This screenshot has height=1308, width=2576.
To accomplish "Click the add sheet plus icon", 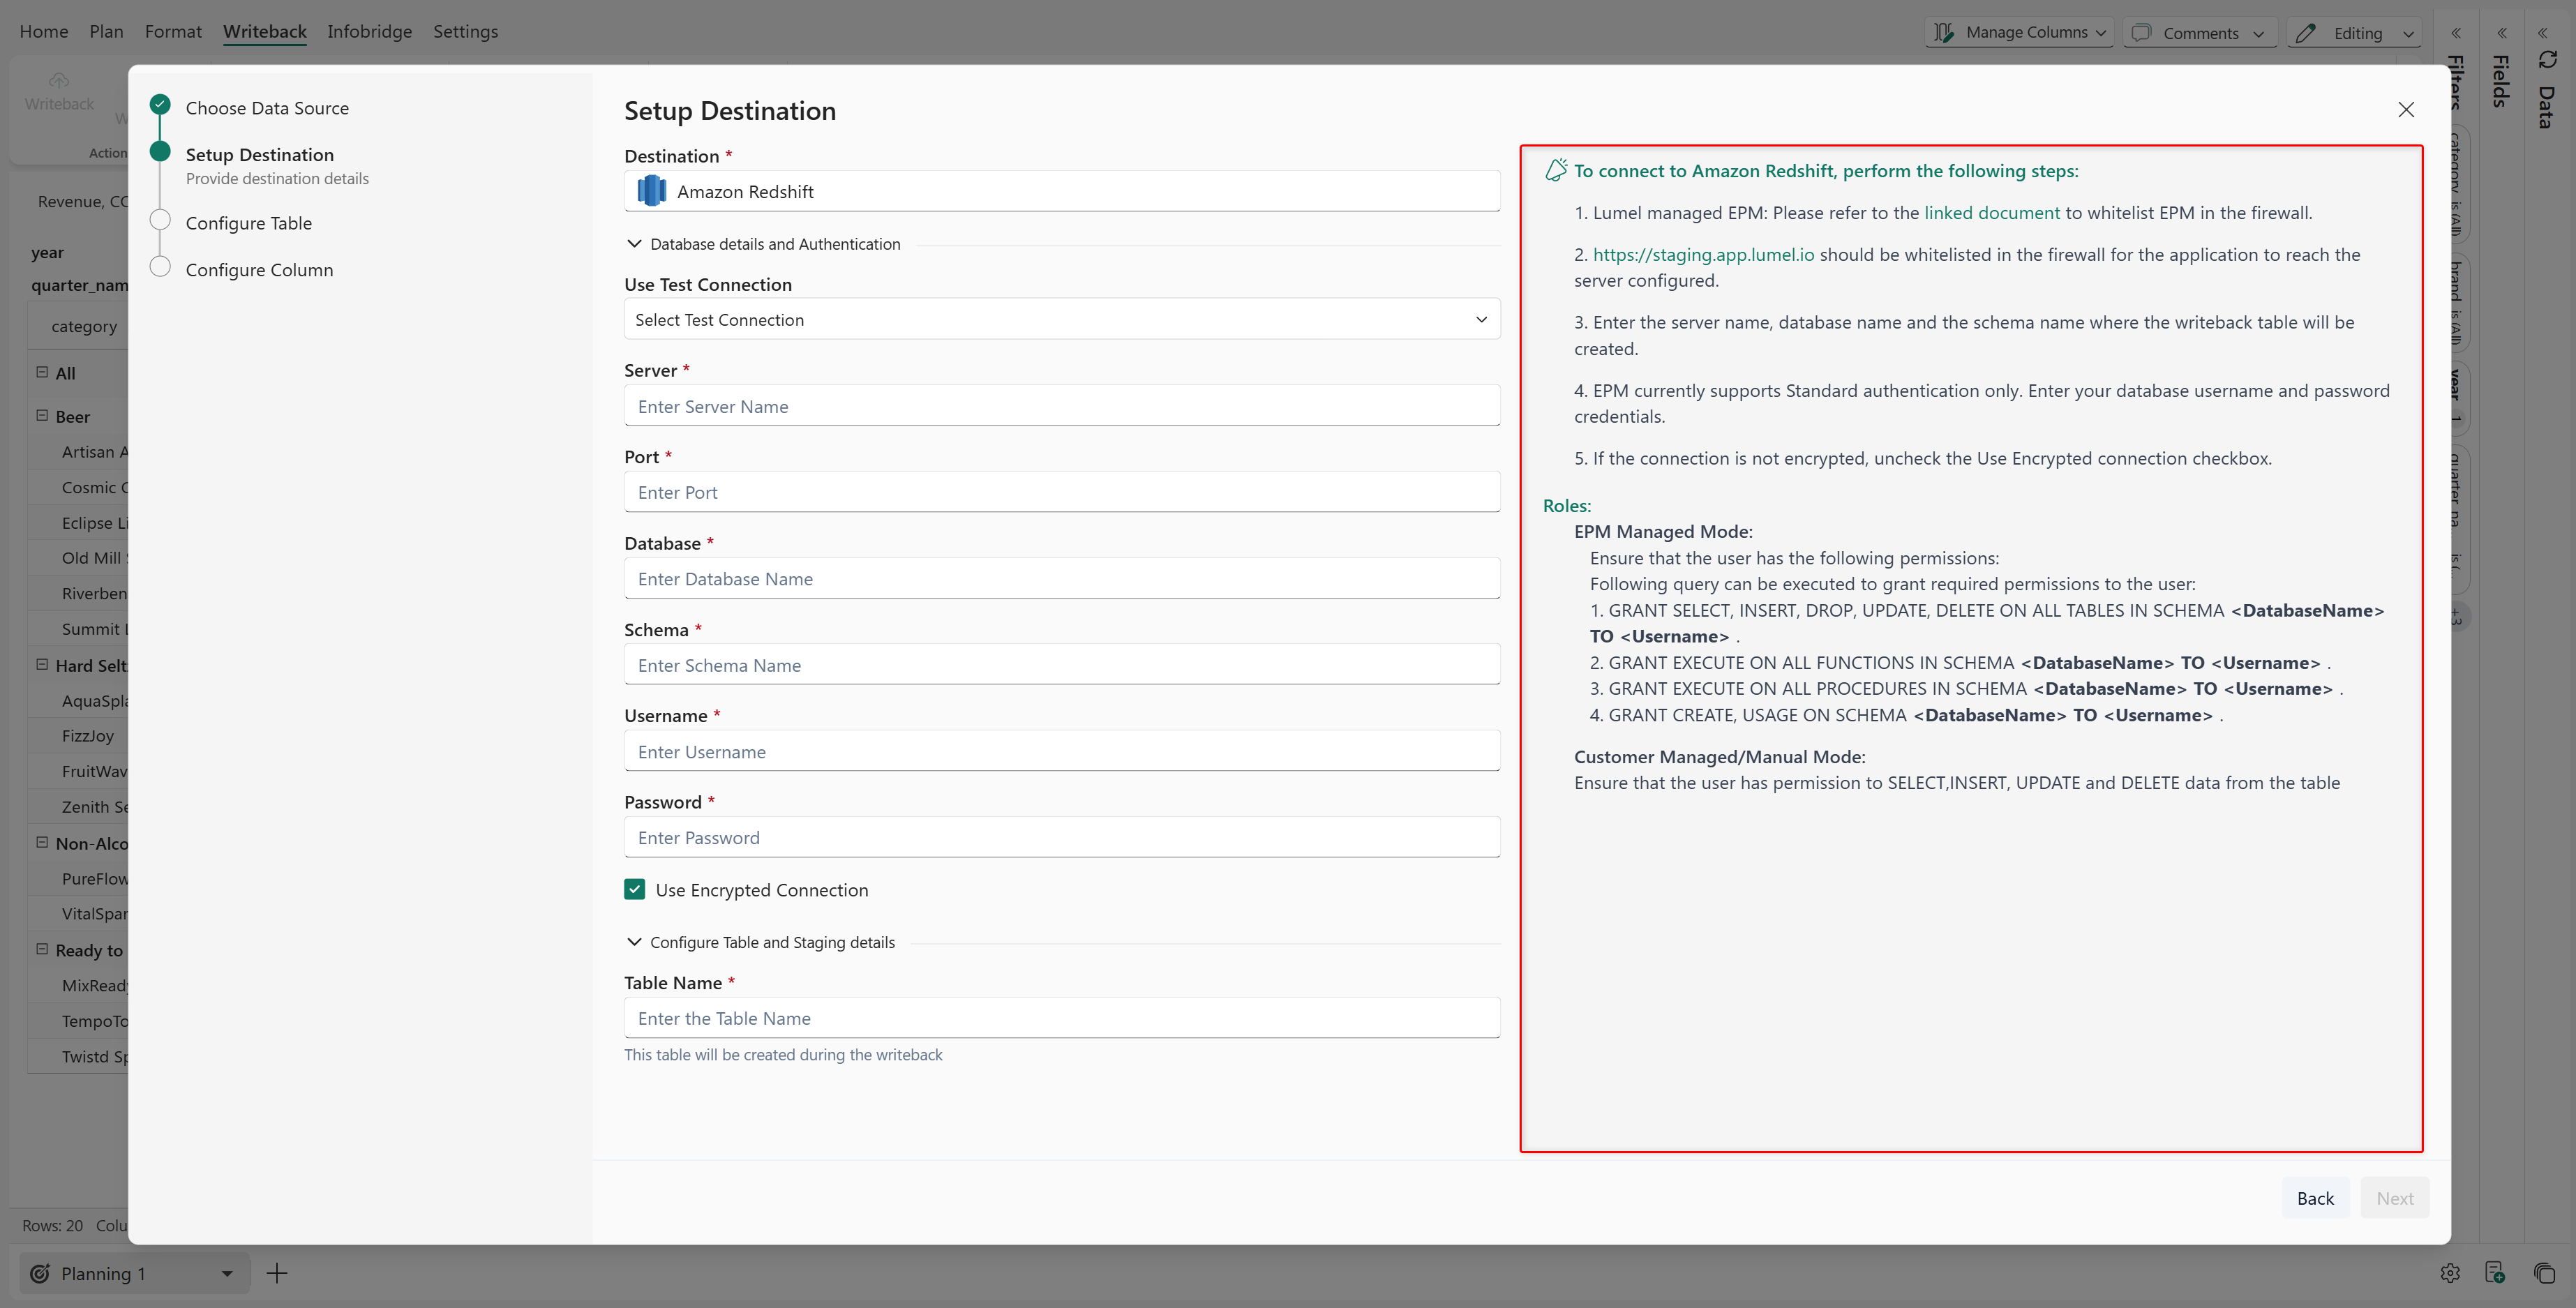I will tap(277, 1273).
